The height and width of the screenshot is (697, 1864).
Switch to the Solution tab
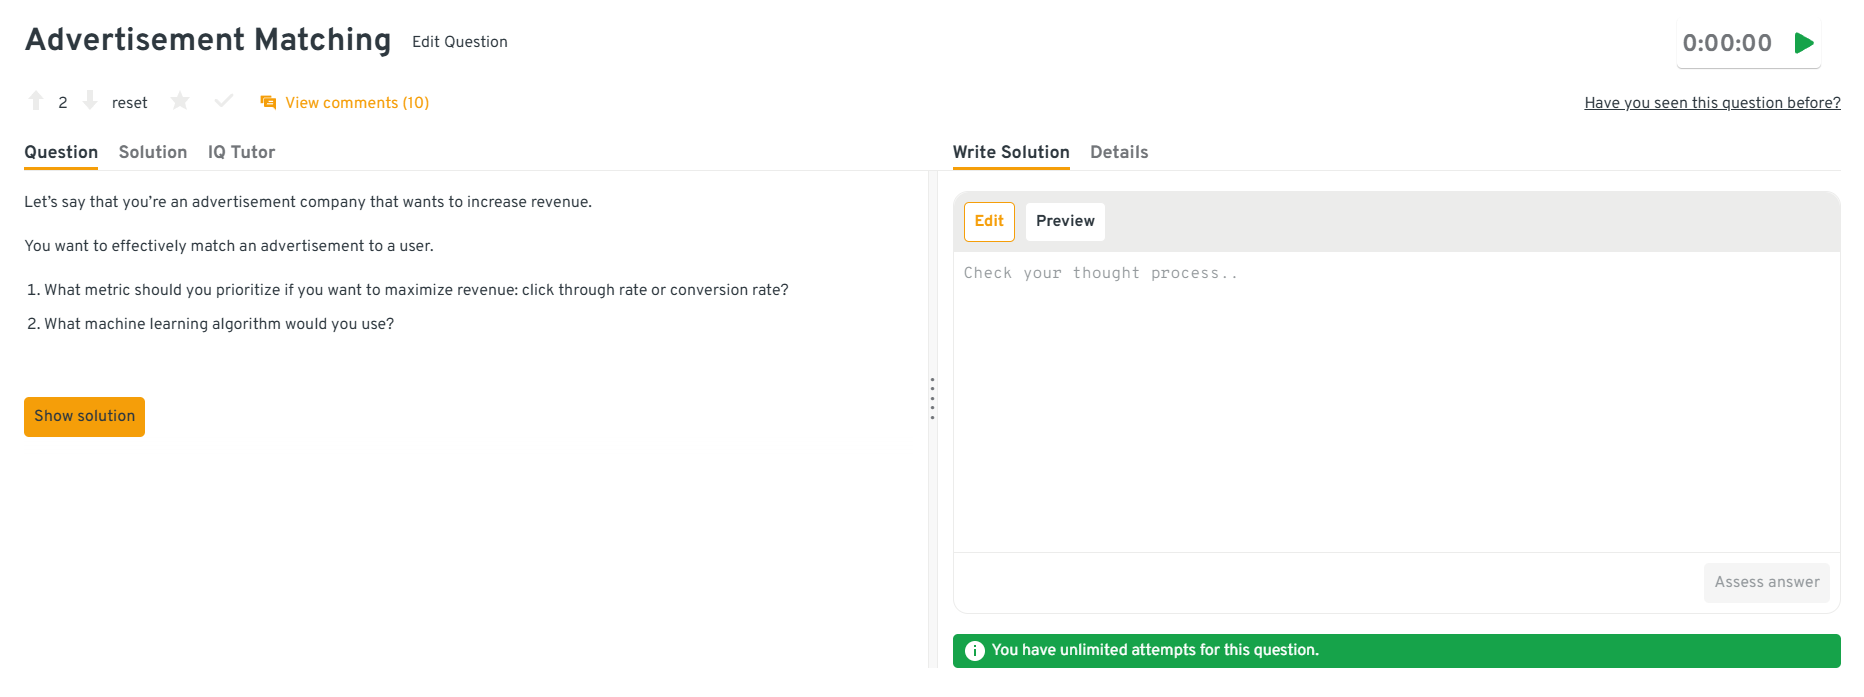click(x=153, y=152)
